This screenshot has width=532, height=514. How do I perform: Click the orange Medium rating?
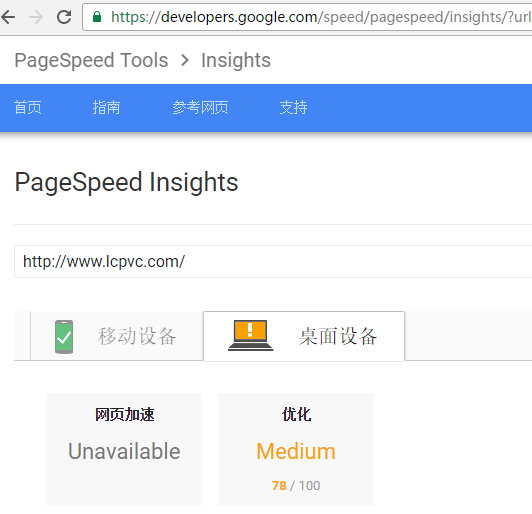point(296,451)
